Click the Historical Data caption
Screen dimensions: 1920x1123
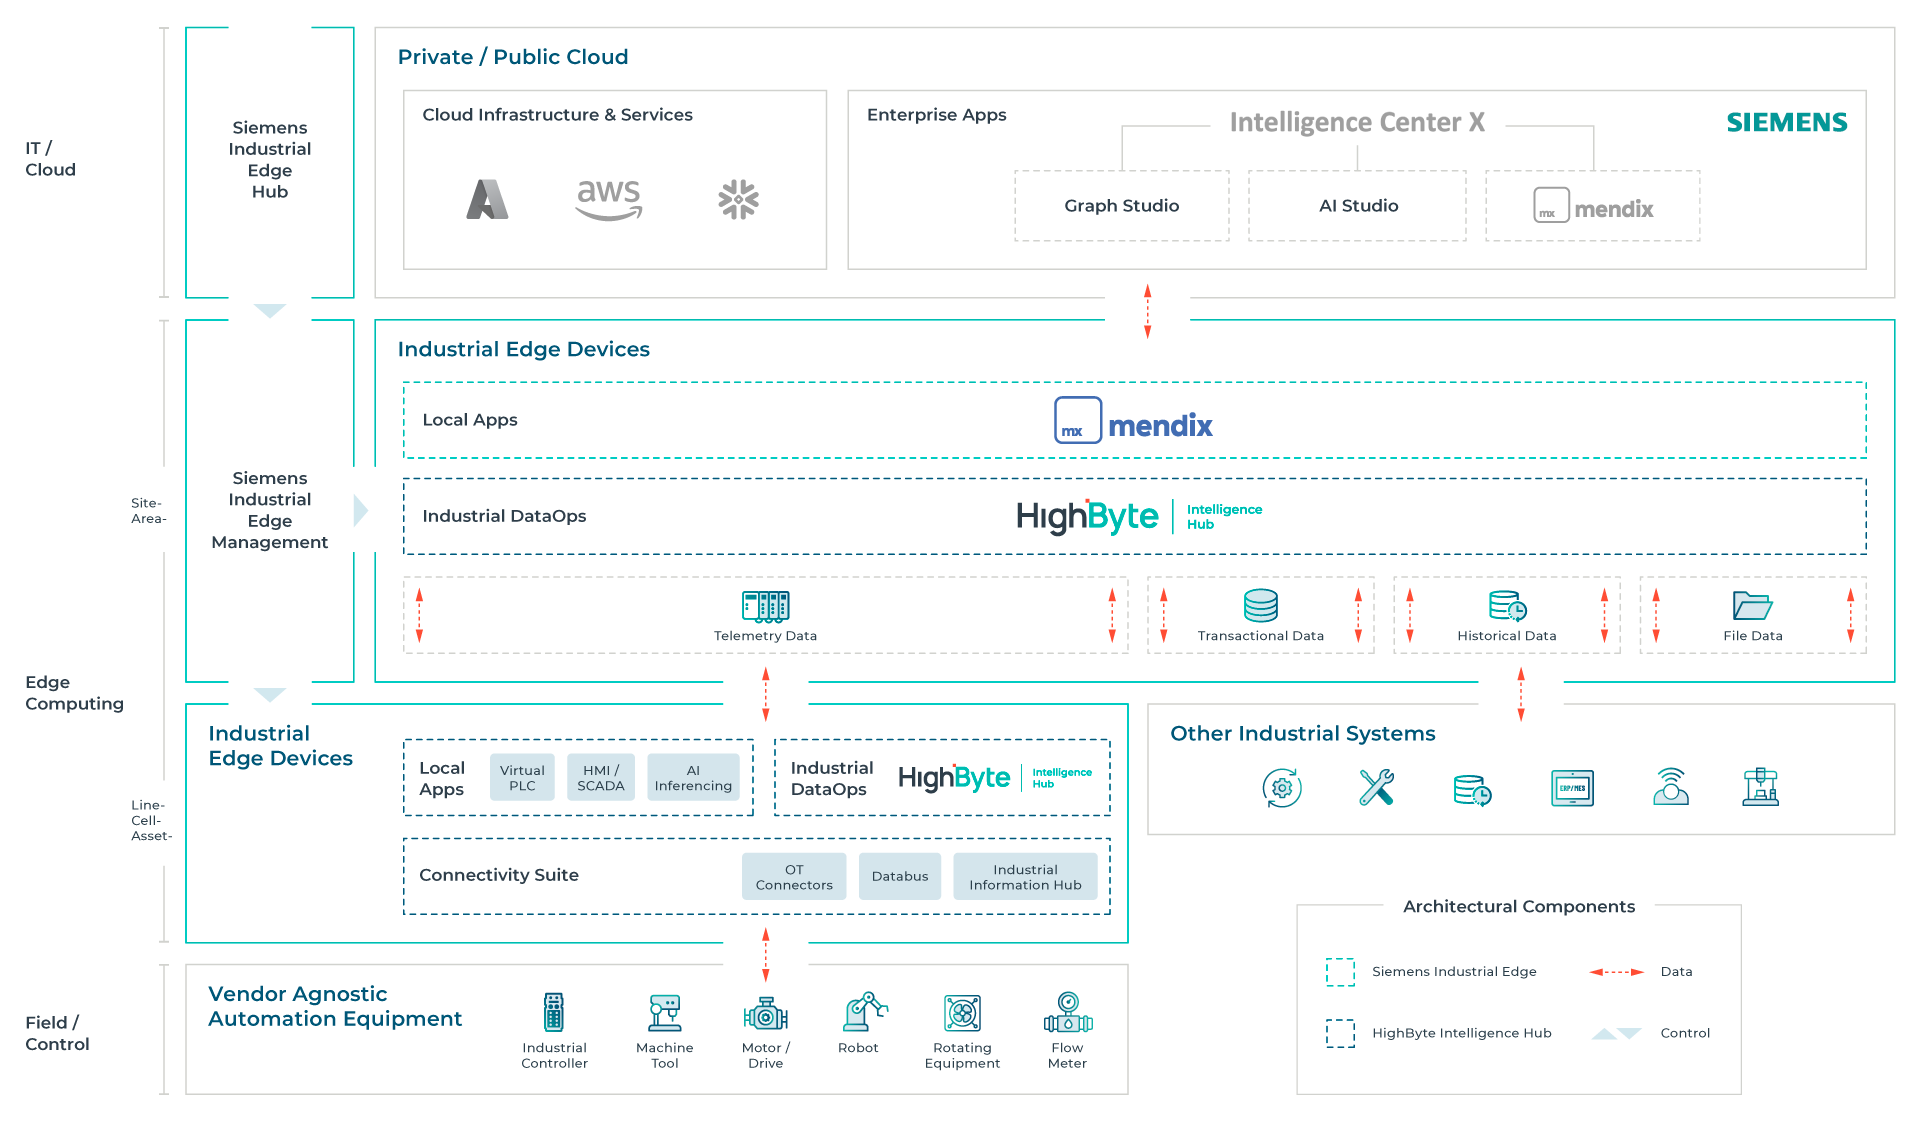pyautogui.click(x=1506, y=636)
